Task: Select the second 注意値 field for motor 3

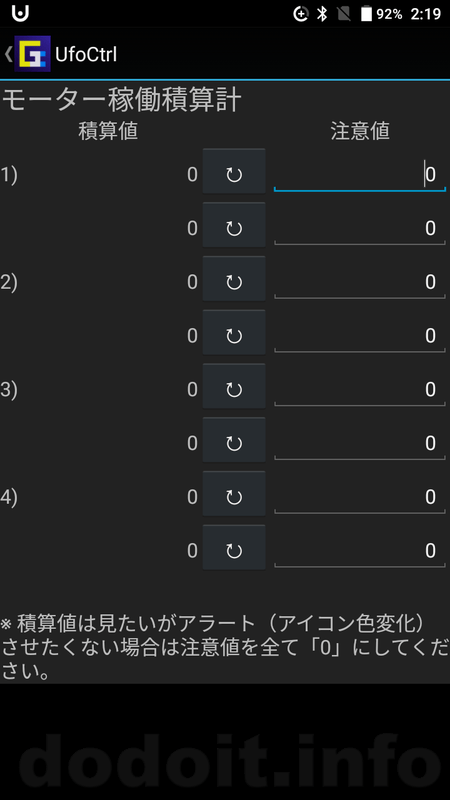Action: click(360, 443)
